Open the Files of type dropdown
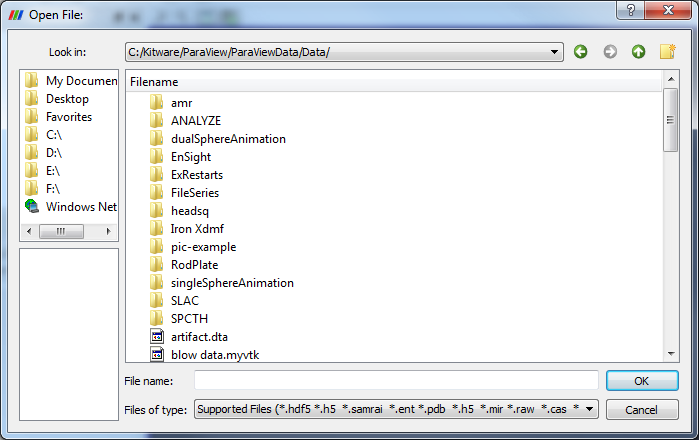This screenshot has width=699, height=440. [x=589, y=409]
